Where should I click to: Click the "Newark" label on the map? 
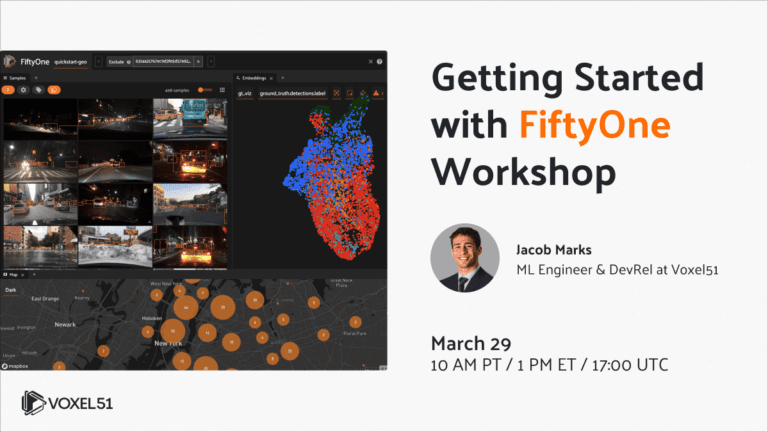[65, 324]
